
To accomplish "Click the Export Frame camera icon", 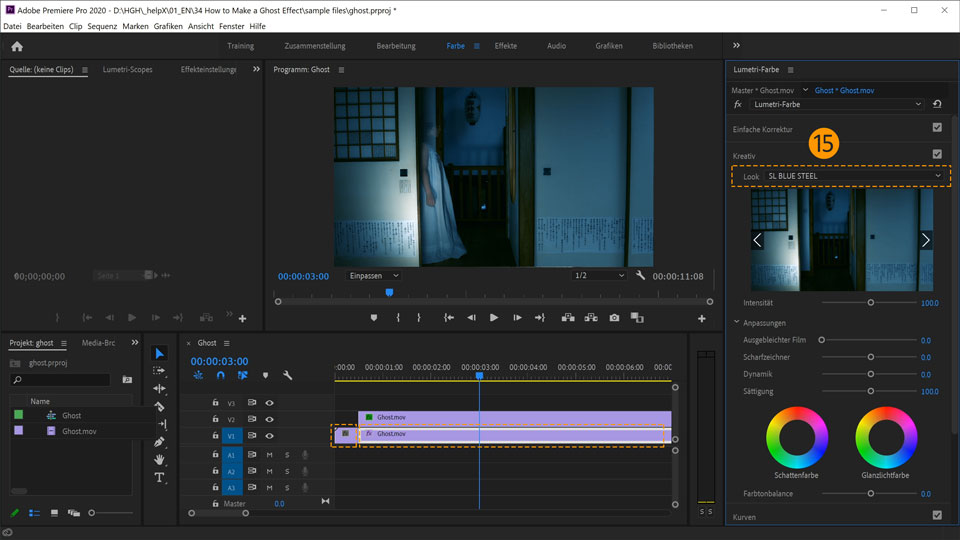I will point(614,318).
